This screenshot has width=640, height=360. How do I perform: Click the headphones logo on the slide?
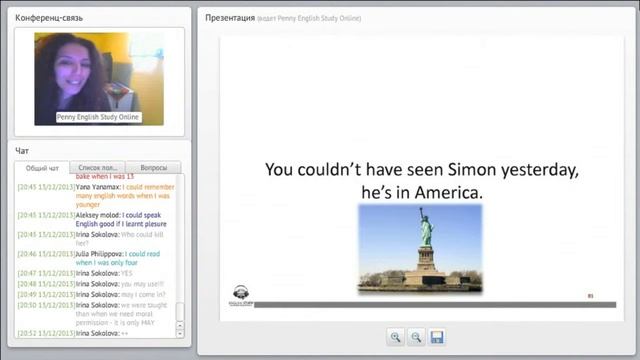click(x=241, y=296)
